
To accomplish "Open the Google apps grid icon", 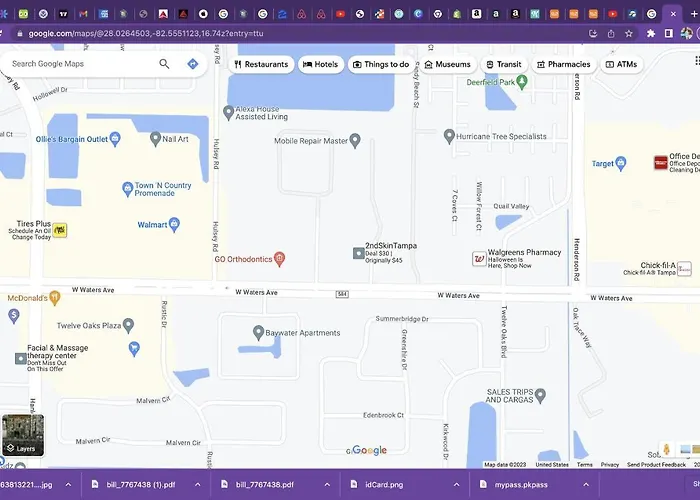I will coord(697,60).
